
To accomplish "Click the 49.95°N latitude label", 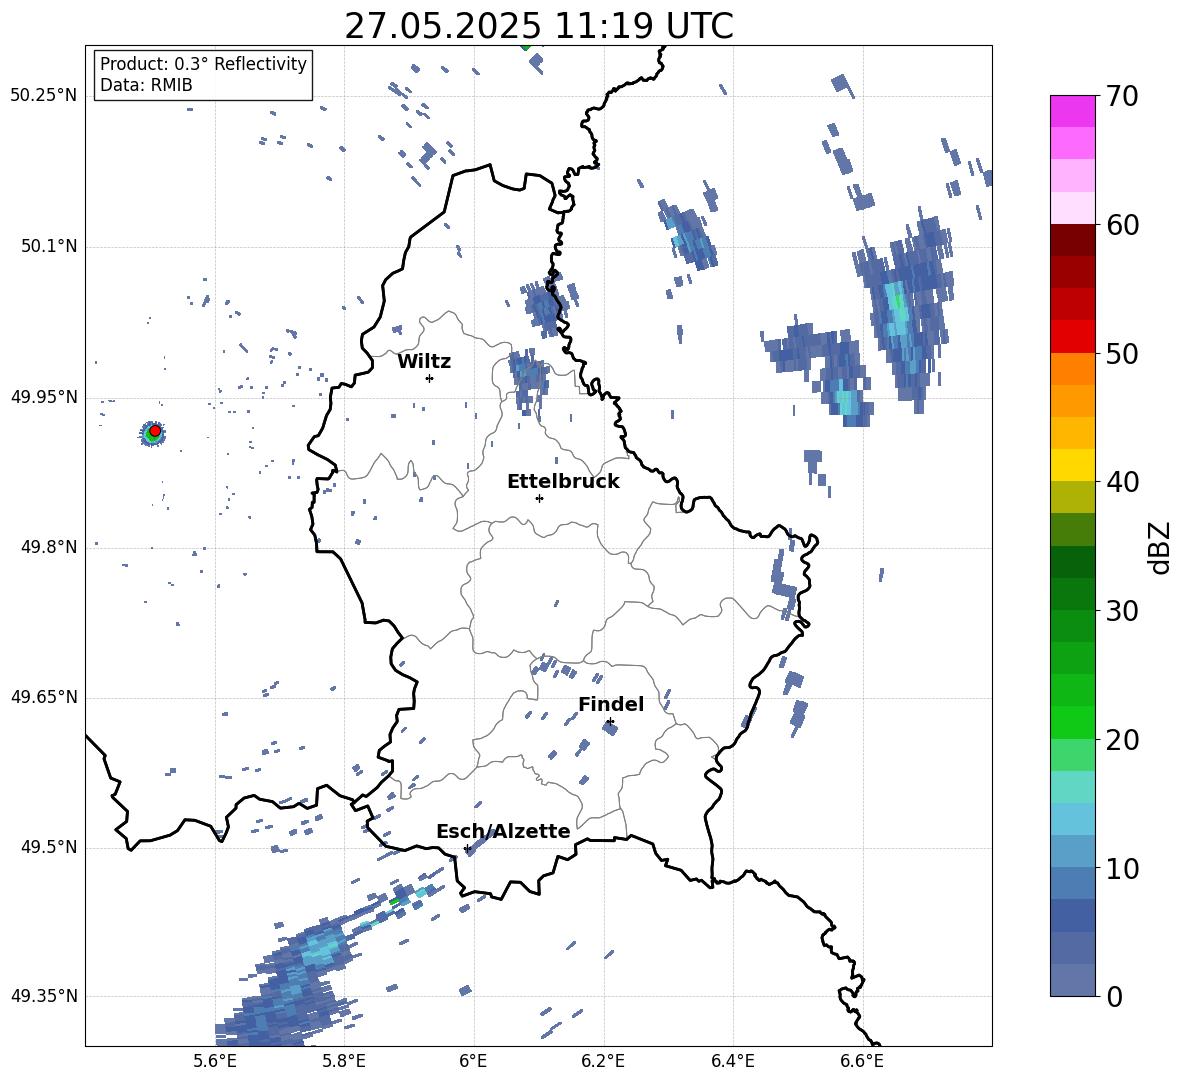I will tap(44, 397).
